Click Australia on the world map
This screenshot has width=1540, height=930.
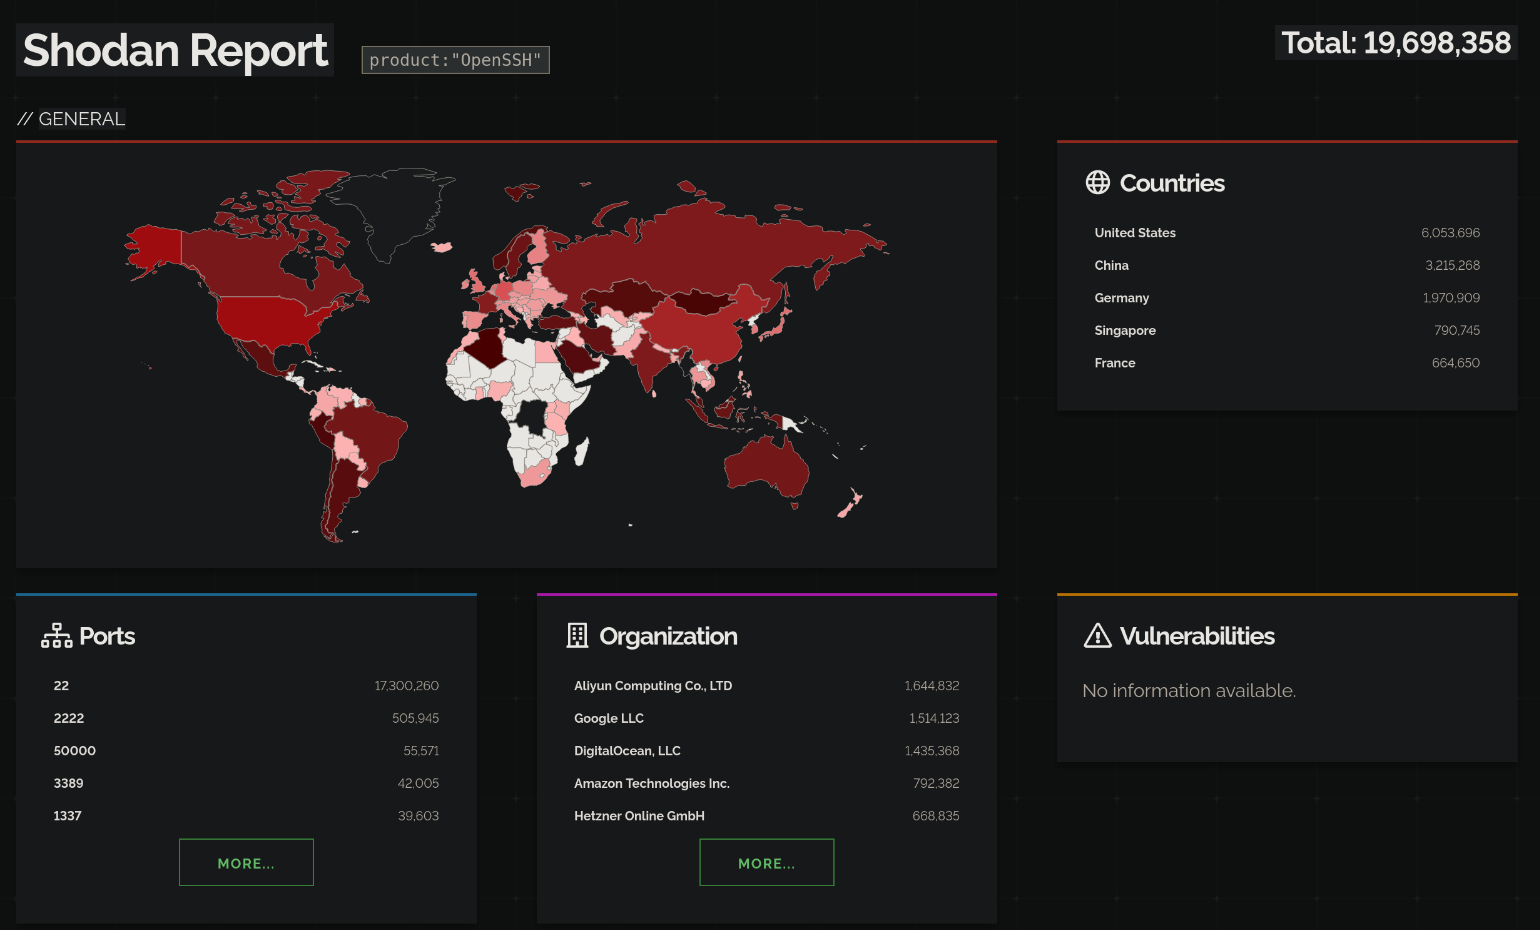coord(766,465)
